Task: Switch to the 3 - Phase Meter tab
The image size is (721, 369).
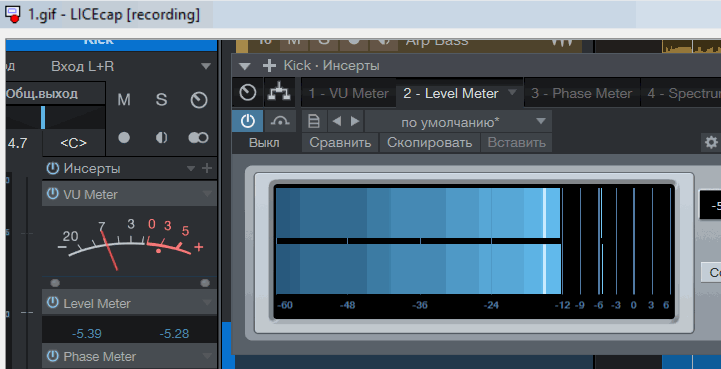Action: 581,93
